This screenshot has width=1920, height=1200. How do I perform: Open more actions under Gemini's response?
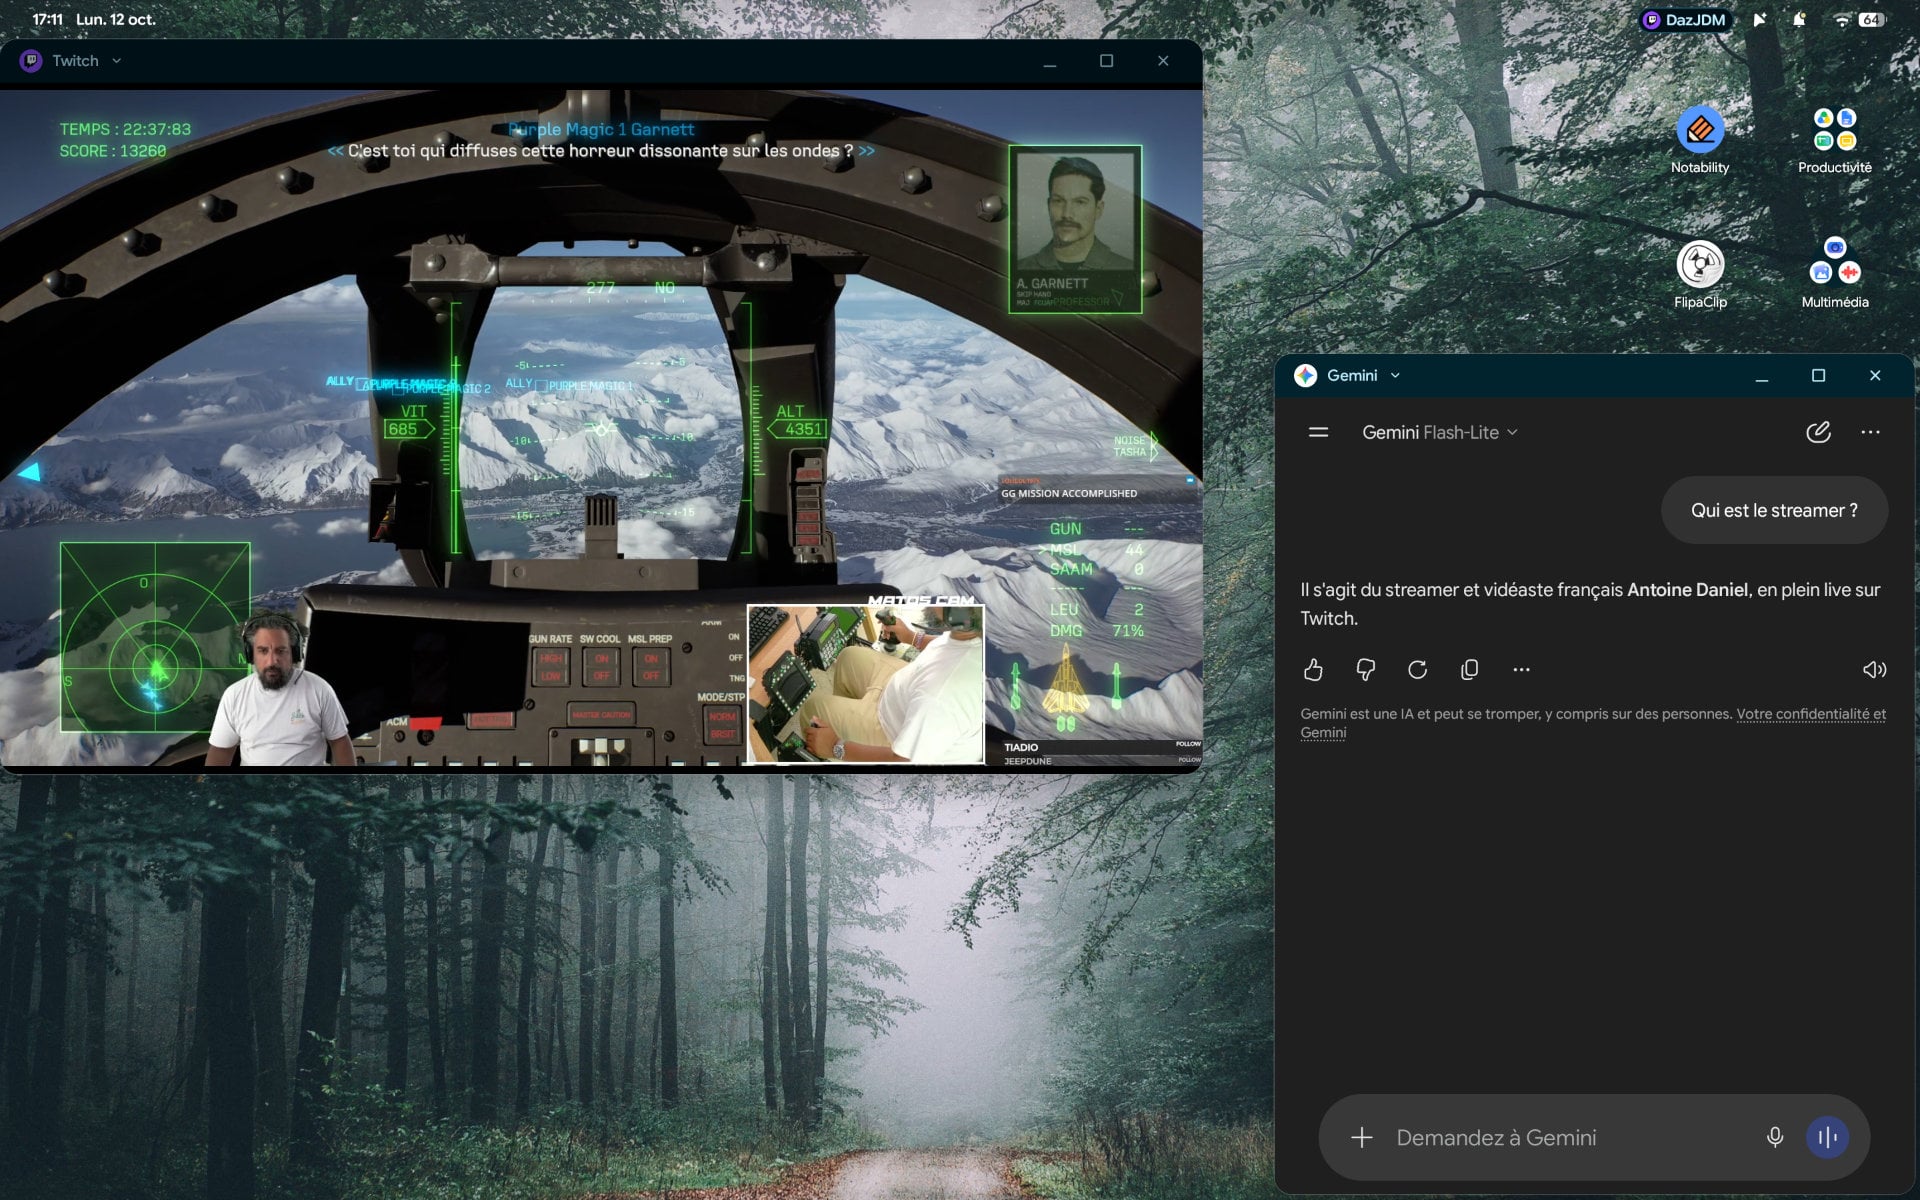(1521, 670)
